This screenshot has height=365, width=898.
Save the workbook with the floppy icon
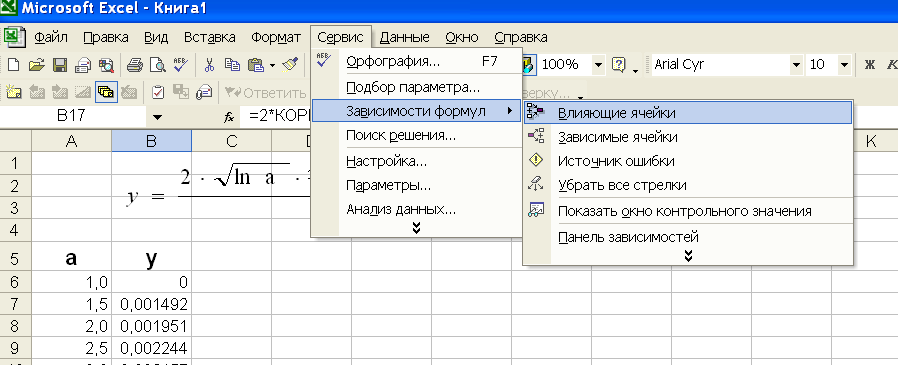(x=60, y=64)
